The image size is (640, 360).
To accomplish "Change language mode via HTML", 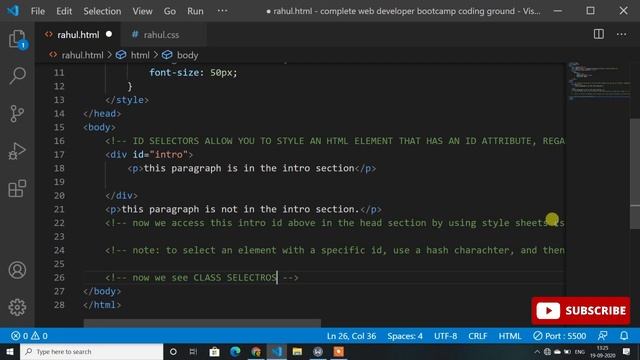I will coord(510,336).
